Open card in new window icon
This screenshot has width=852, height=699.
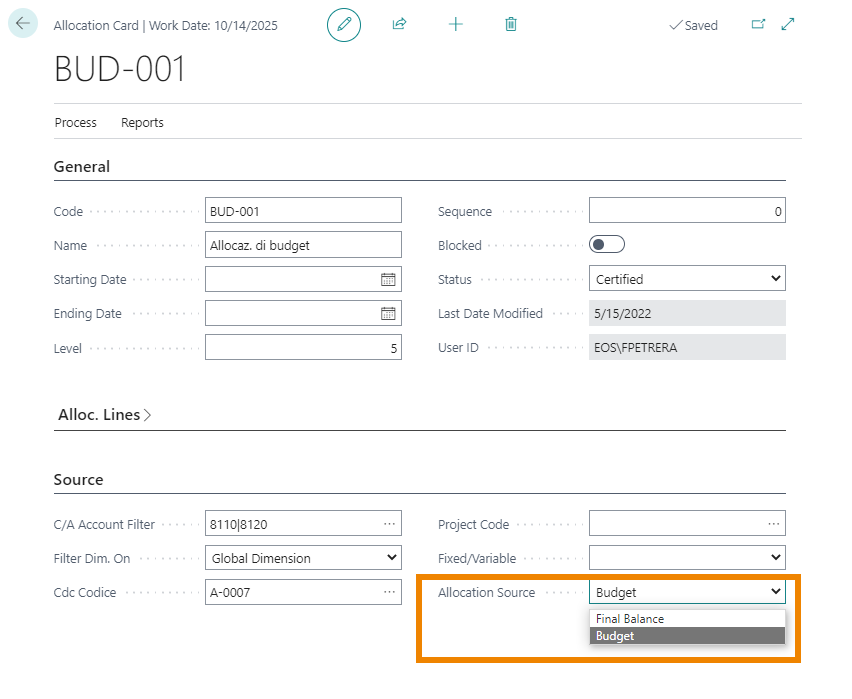(758, 24)
